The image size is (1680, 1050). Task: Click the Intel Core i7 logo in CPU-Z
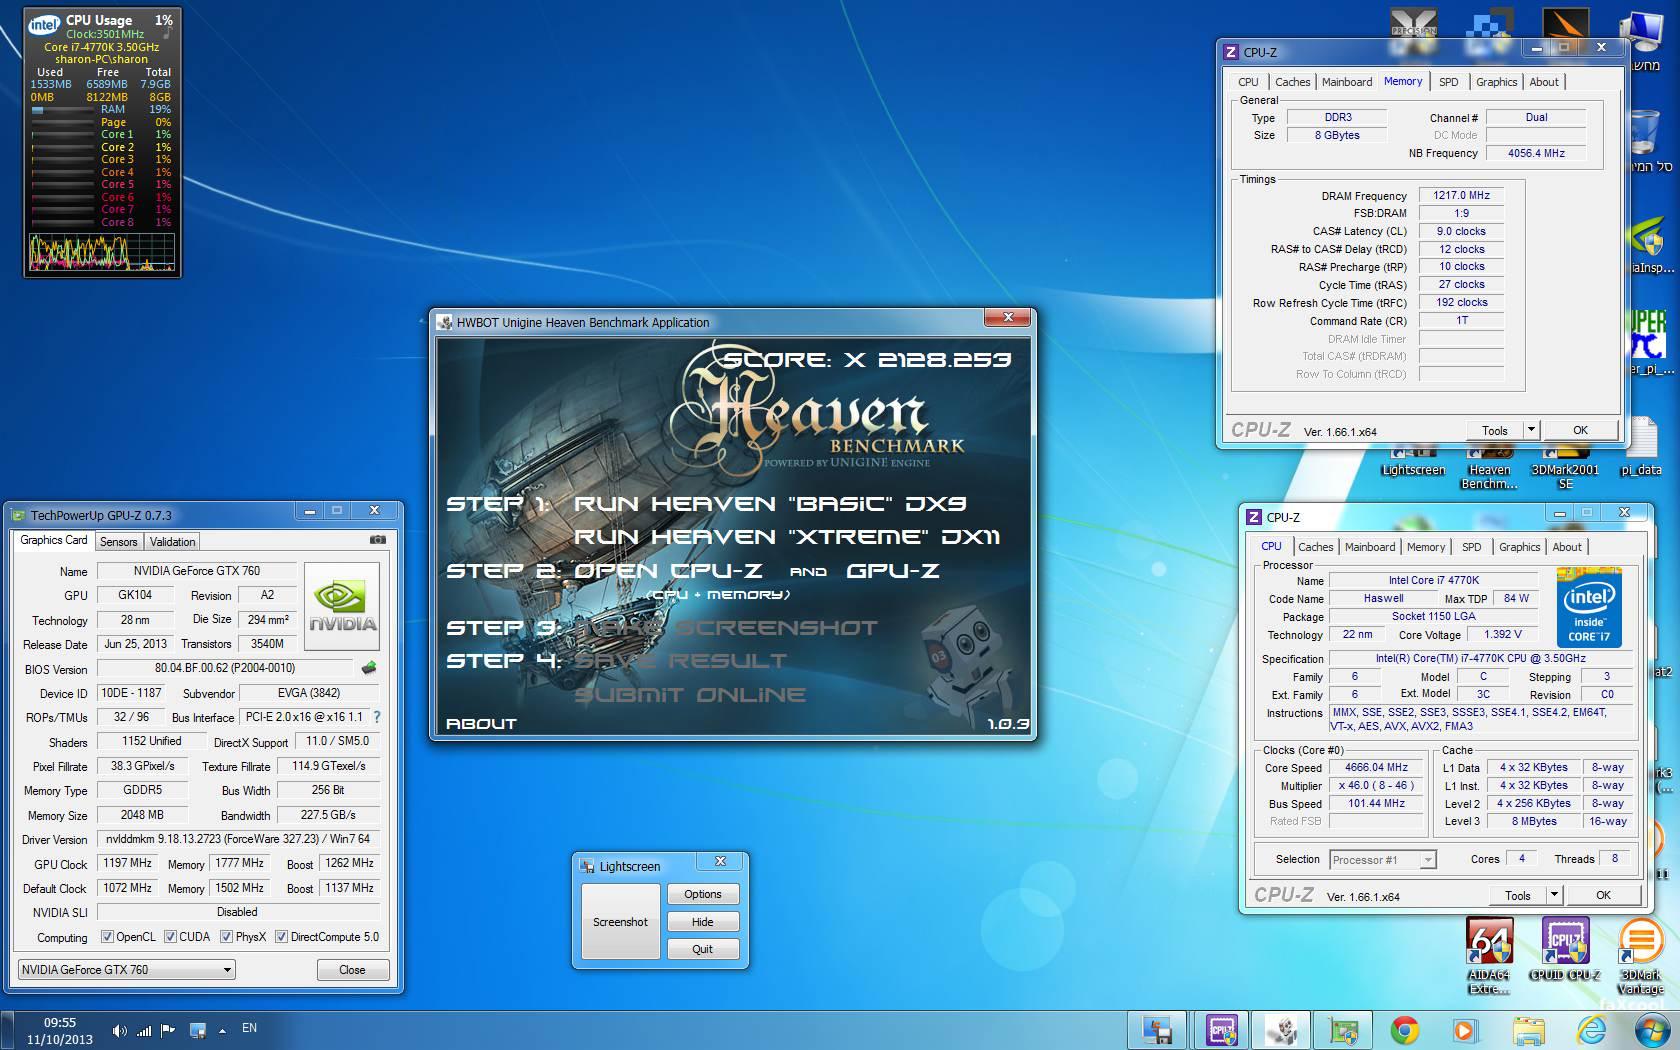tap(1589, 609)
